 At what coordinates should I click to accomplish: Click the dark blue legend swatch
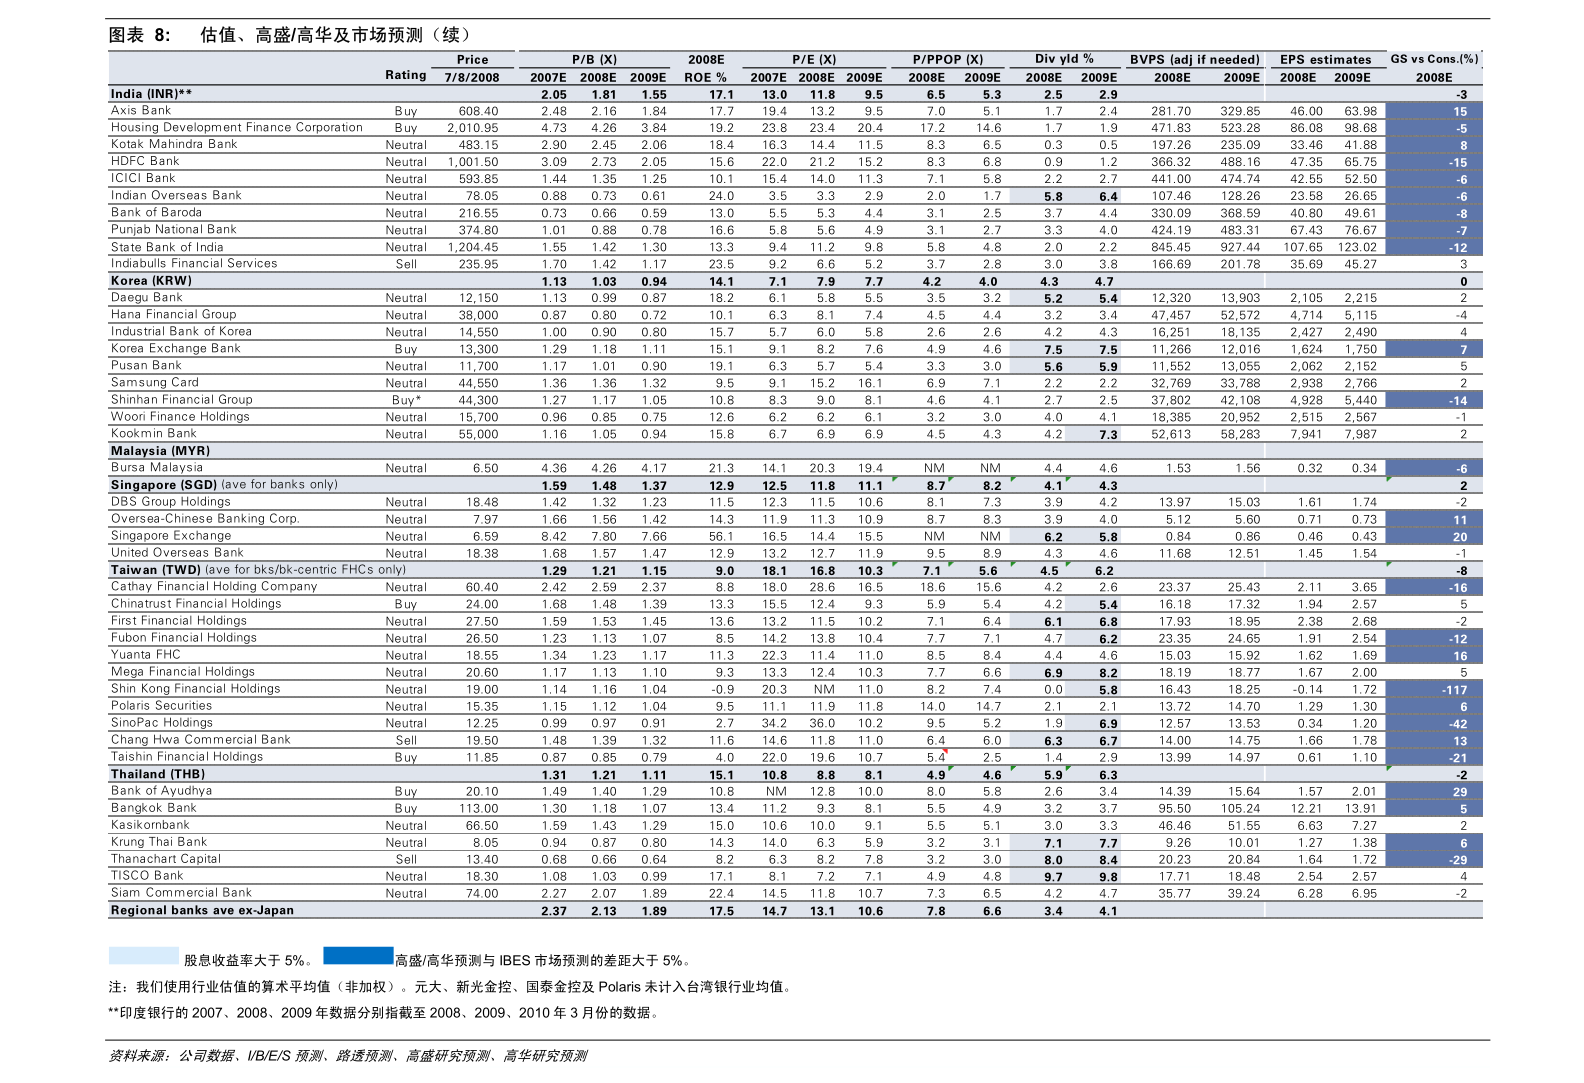pos(358,956)
